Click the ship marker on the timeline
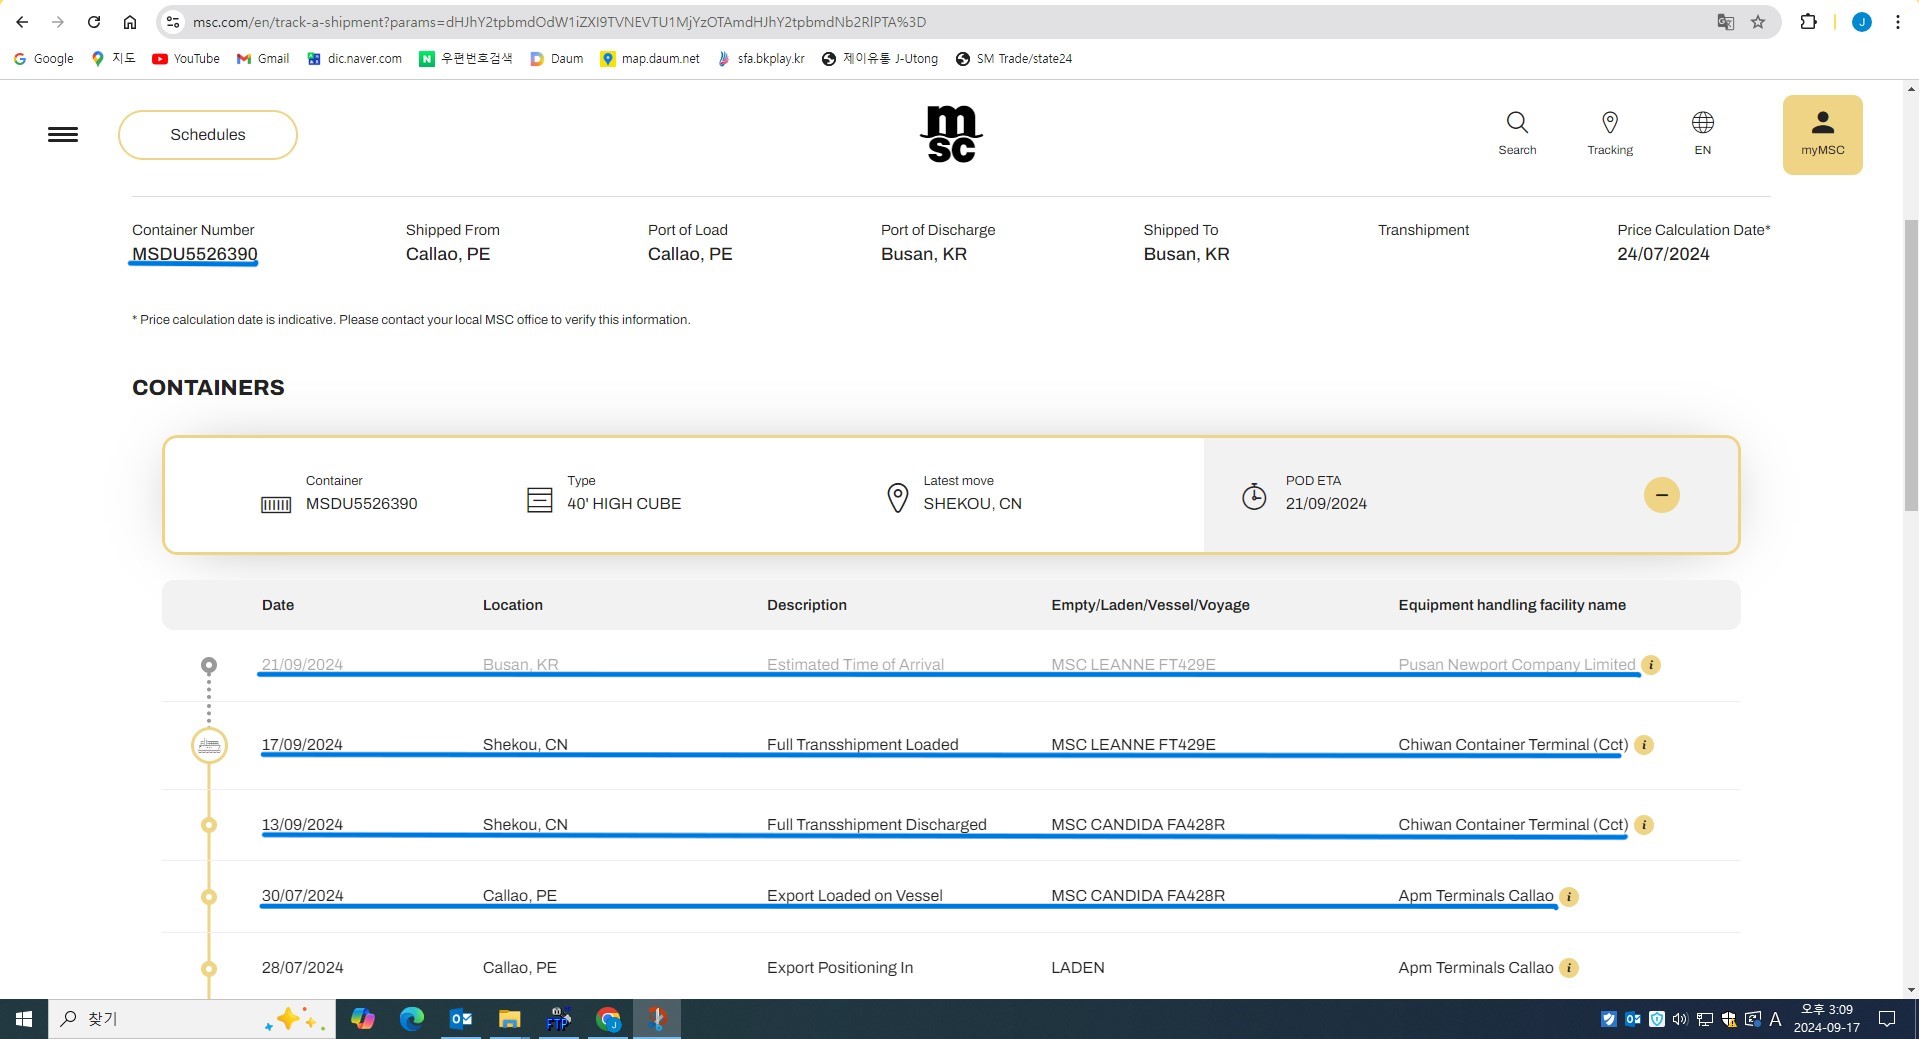Image resolution: width=1919 pixels, height=1039 pixels. (209, 745)
